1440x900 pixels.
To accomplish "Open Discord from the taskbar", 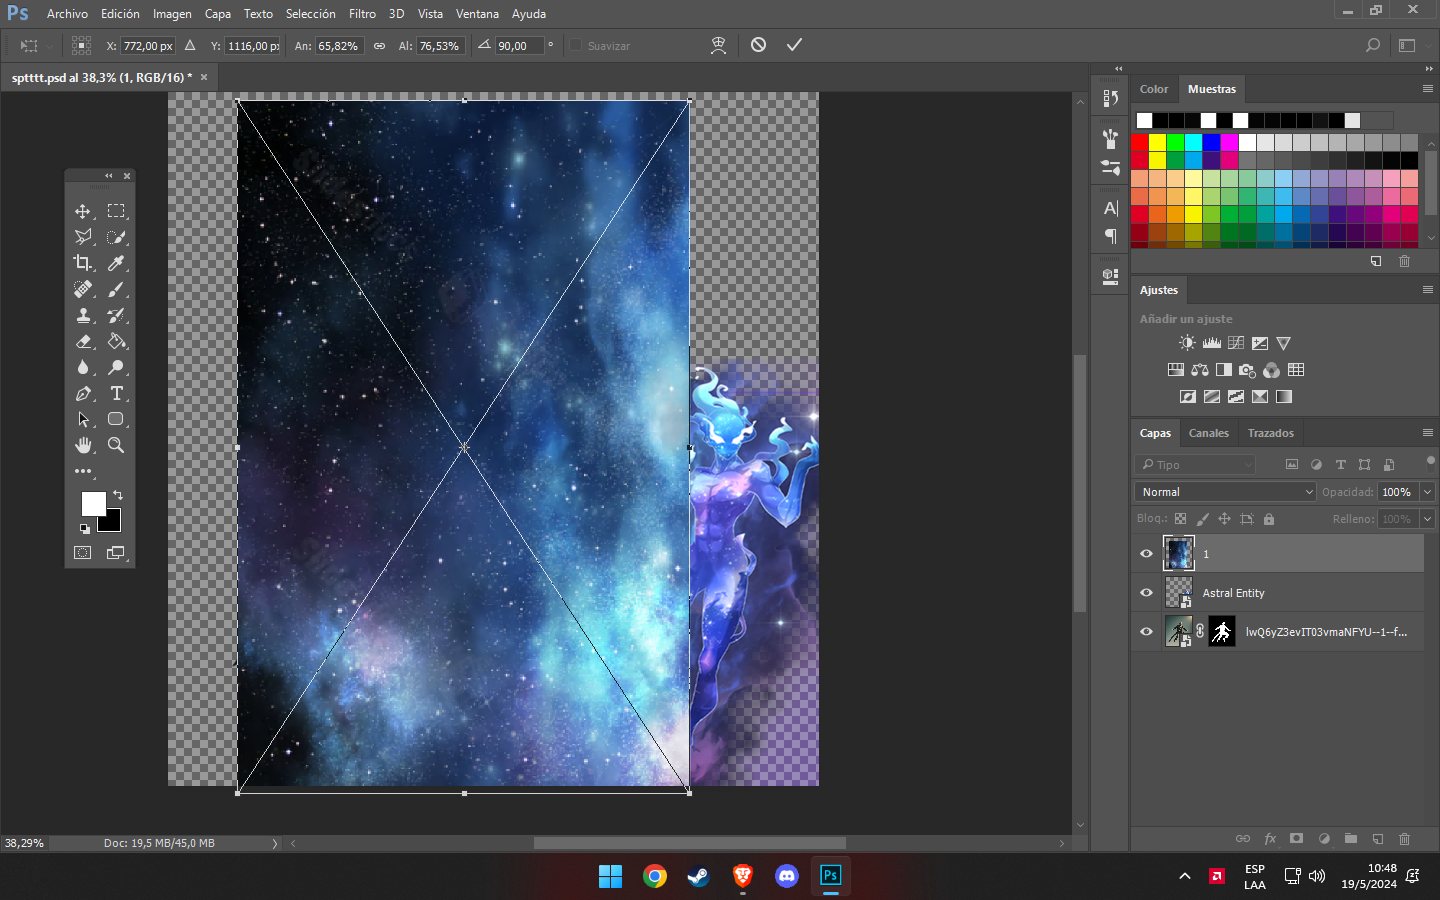I will [787, 877].
